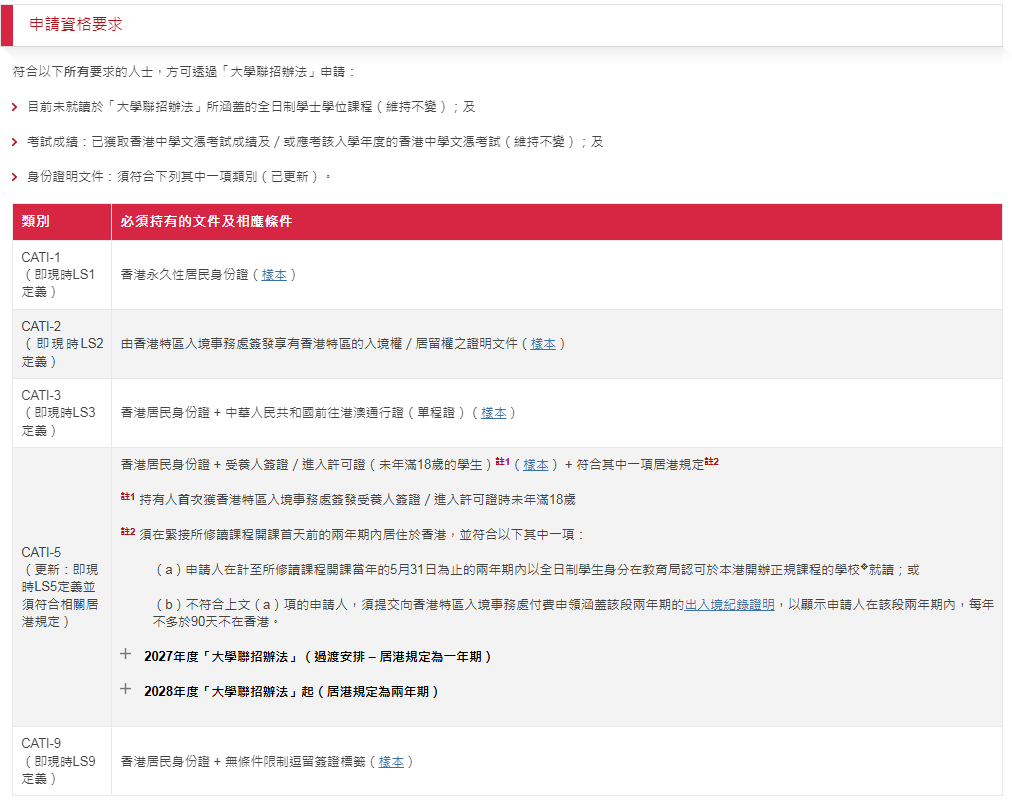Click the plus icon beside 2027年度「大學聯招辦法」
The image size is (1012, 807).
coord(126,655)
